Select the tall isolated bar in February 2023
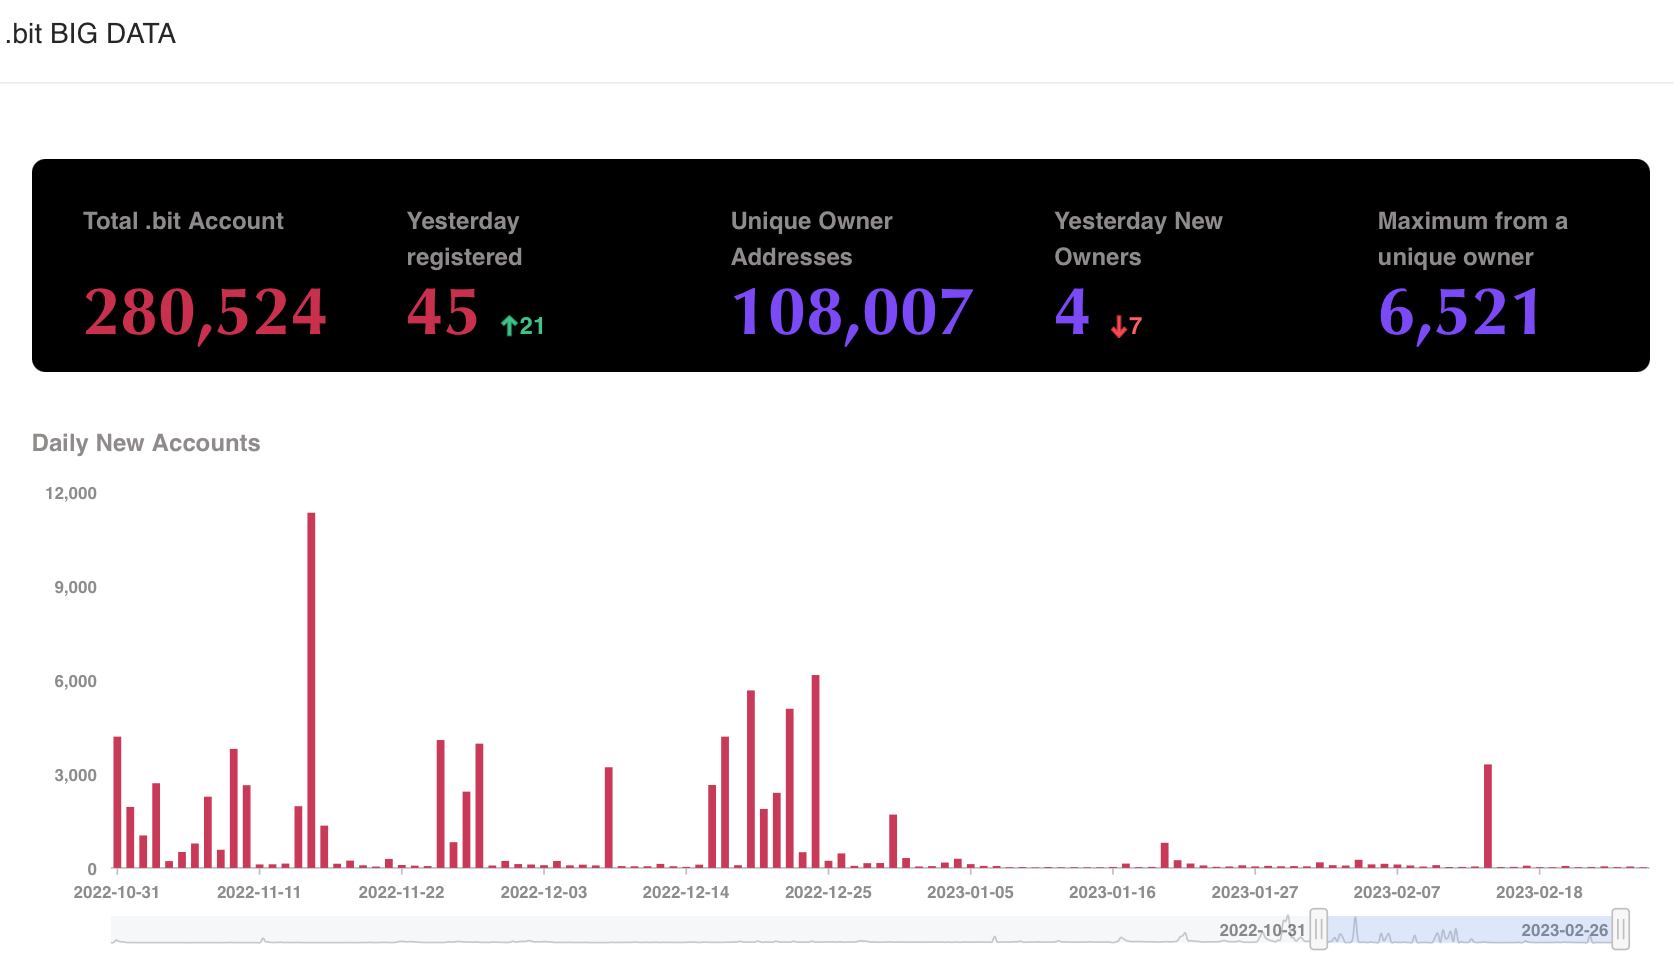The height and width of the screenshot is (964, 1674). tap(1488, 816)
